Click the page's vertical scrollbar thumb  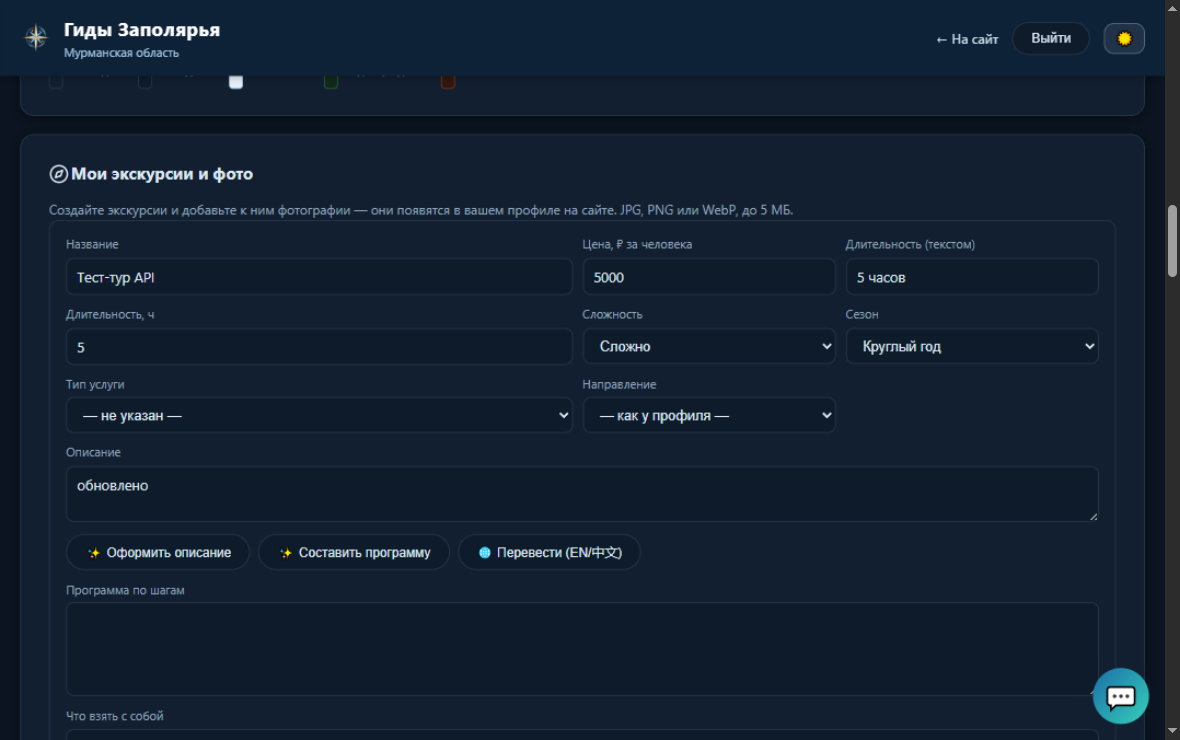1172,241
